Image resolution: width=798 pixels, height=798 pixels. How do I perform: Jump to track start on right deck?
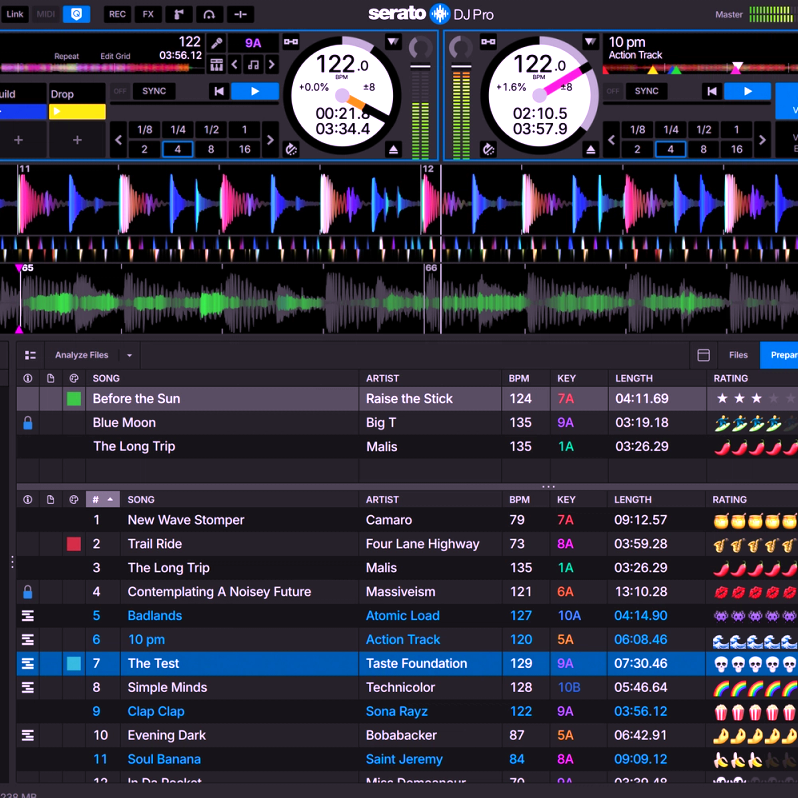[x=712, y=91]
